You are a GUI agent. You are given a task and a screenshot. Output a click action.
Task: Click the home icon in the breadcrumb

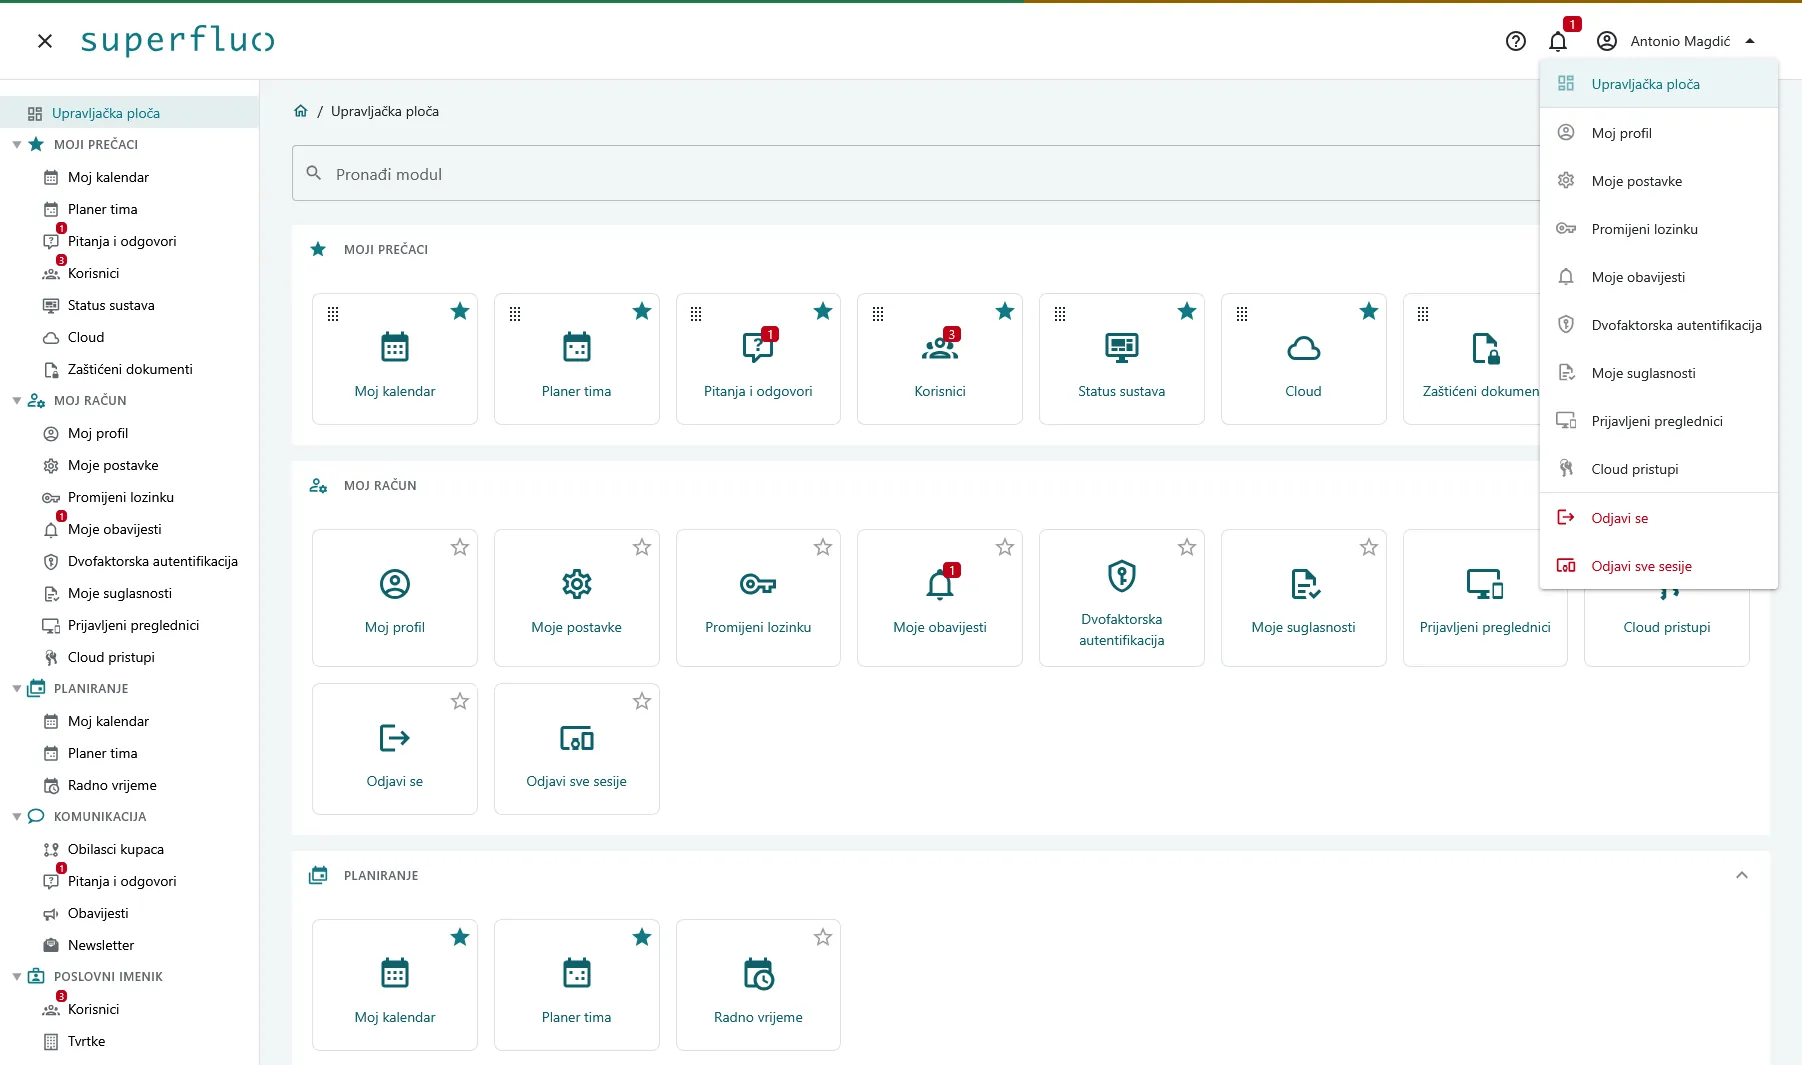click(301, 111)
